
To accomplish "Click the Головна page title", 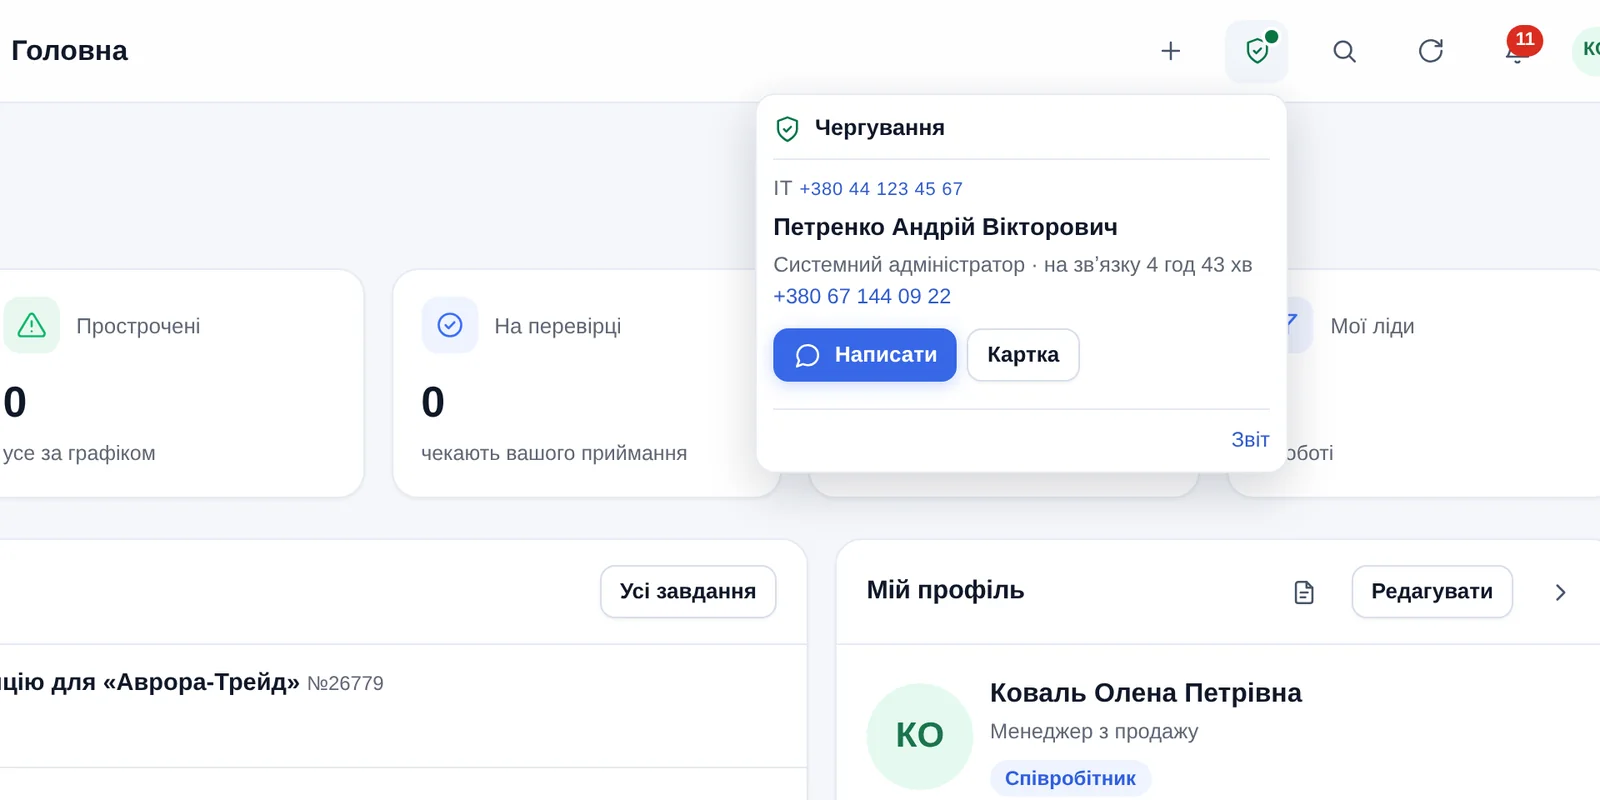I will click(70, 51).
